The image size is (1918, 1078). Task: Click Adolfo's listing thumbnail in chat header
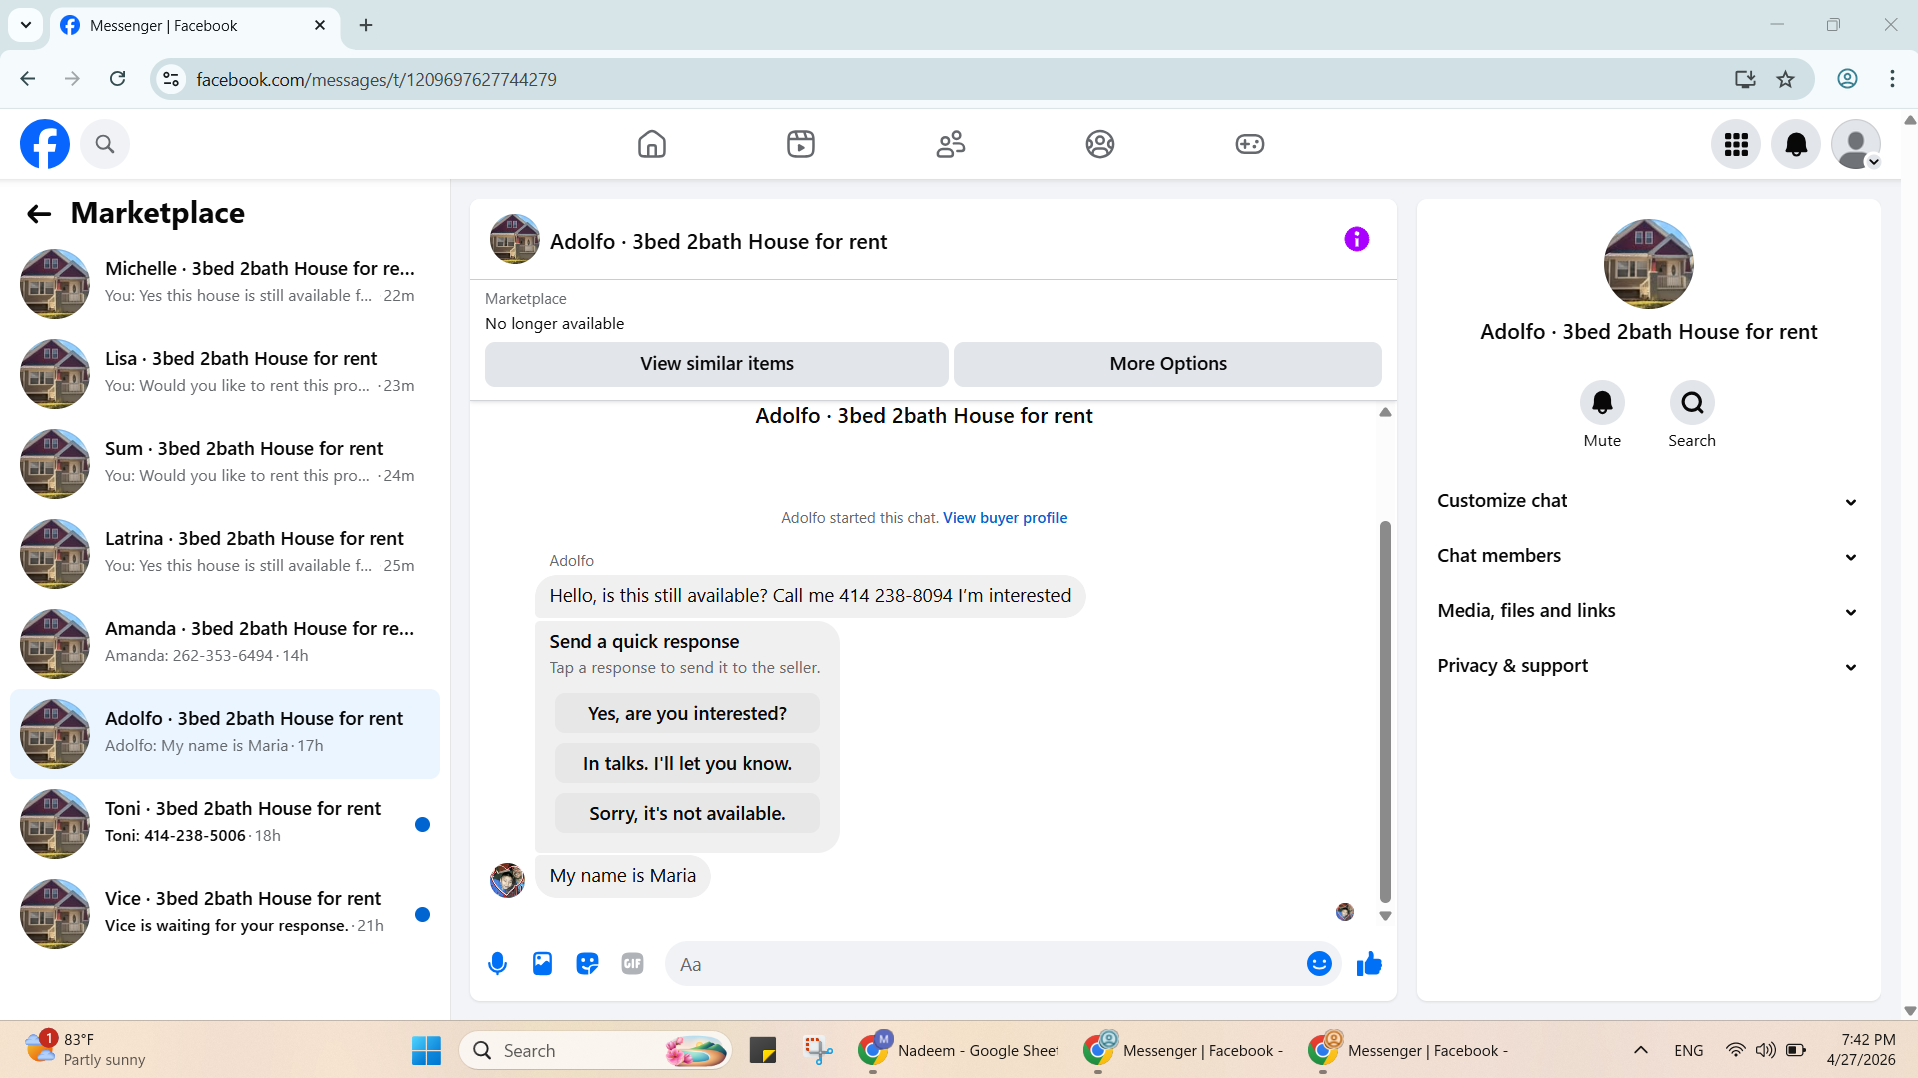(515, 239)
